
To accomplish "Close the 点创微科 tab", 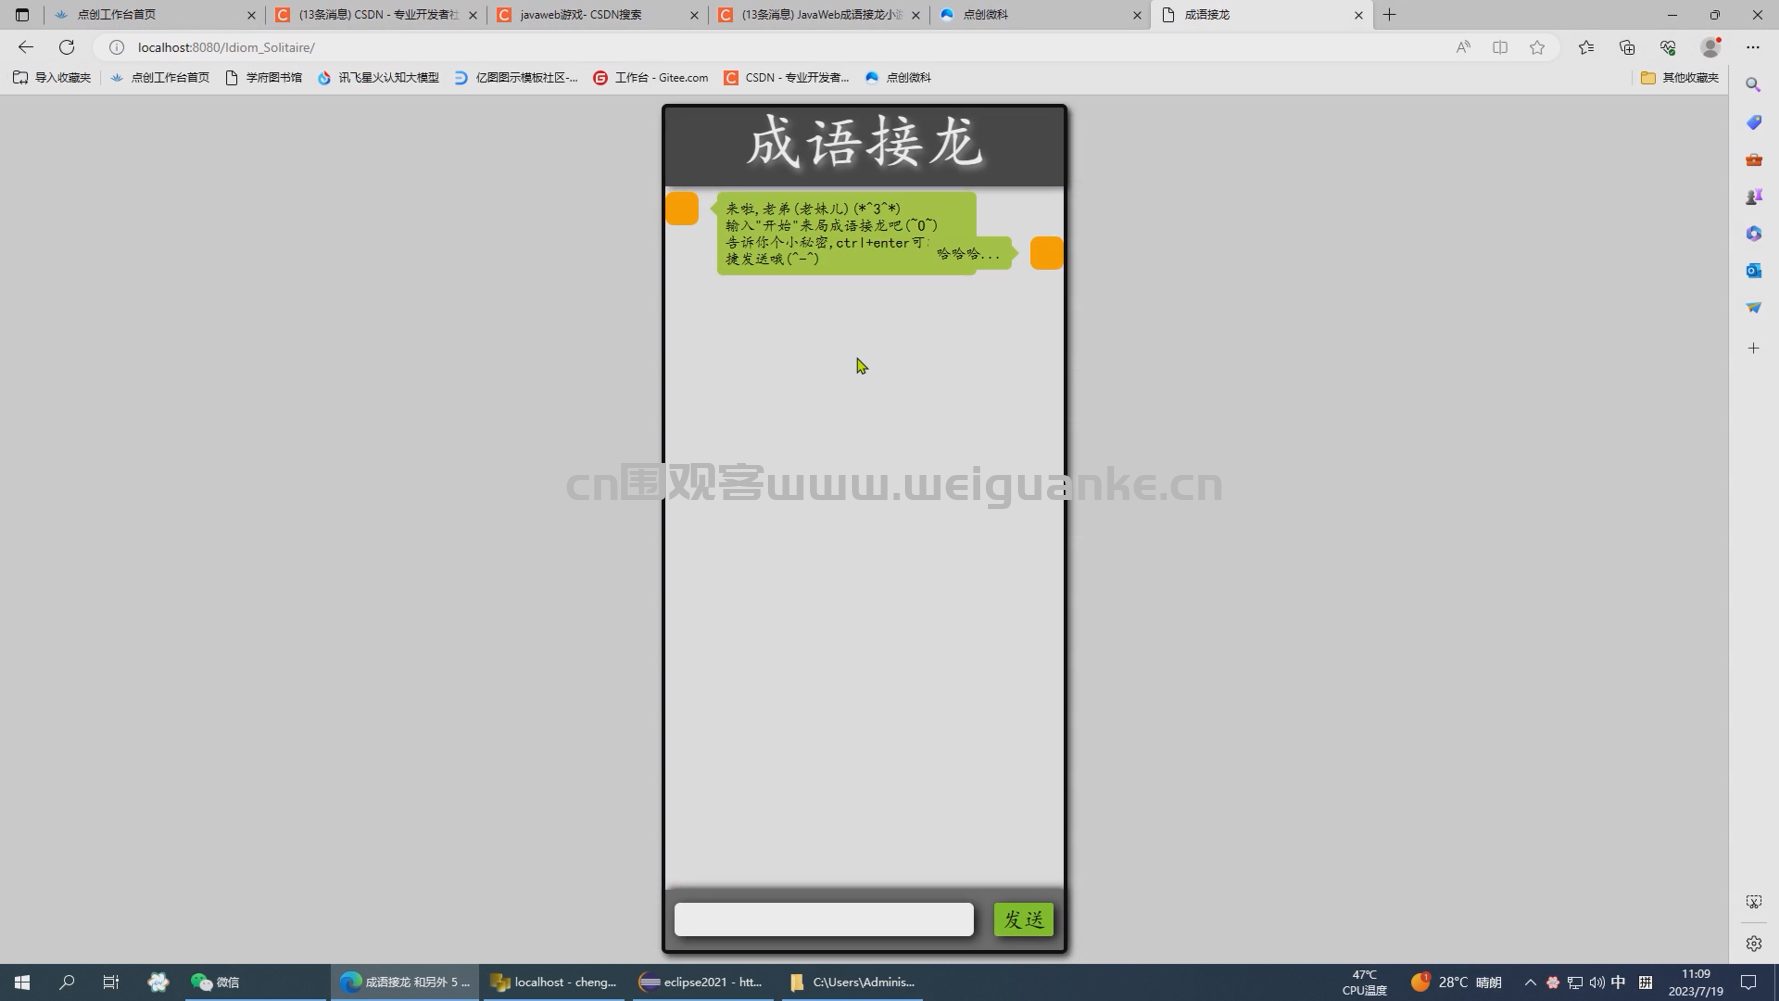I will click(1137, 15).
